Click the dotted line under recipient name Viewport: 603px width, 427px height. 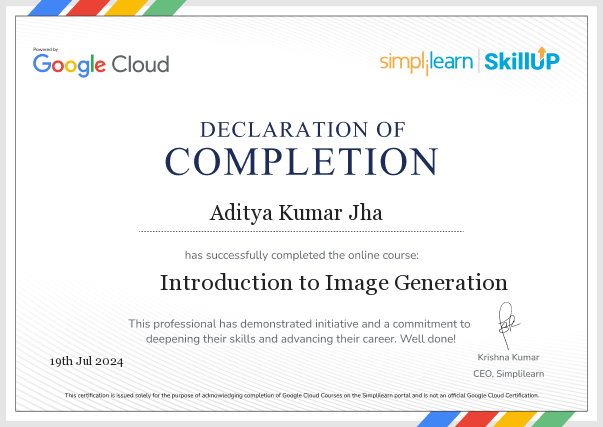pos(301,231)
